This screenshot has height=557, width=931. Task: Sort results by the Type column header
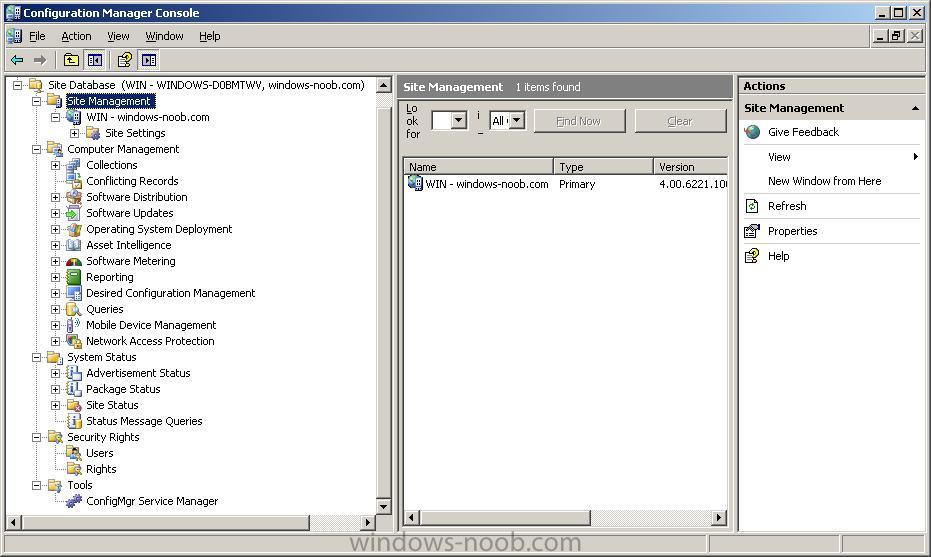click(x=603, y=167)
